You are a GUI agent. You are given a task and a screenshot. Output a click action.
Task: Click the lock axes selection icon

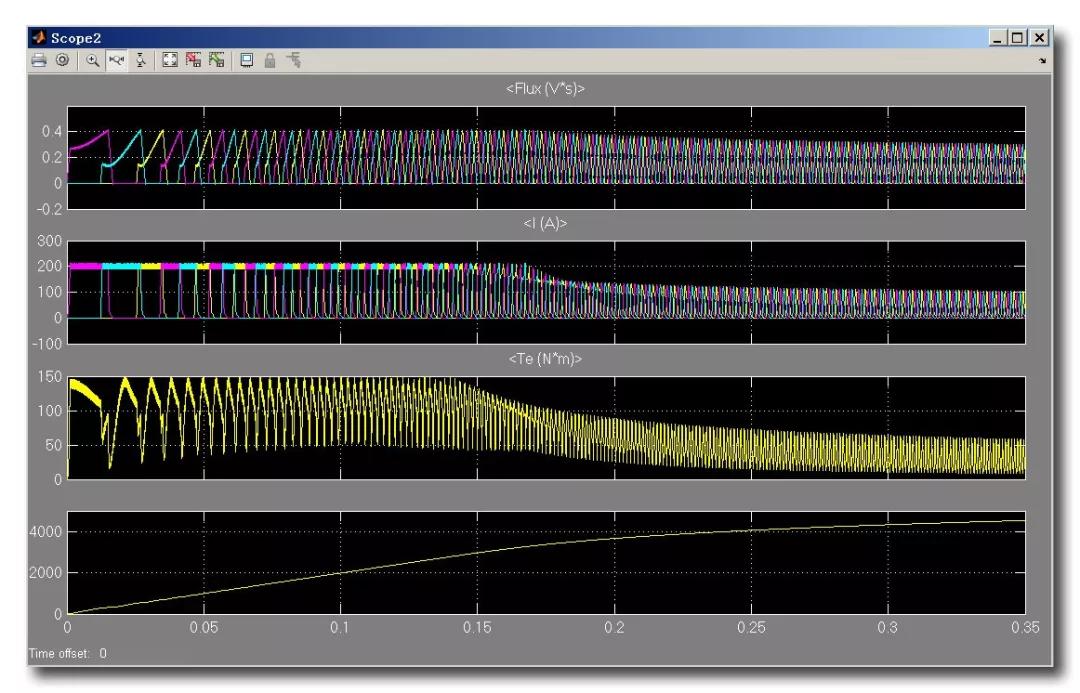268,60
